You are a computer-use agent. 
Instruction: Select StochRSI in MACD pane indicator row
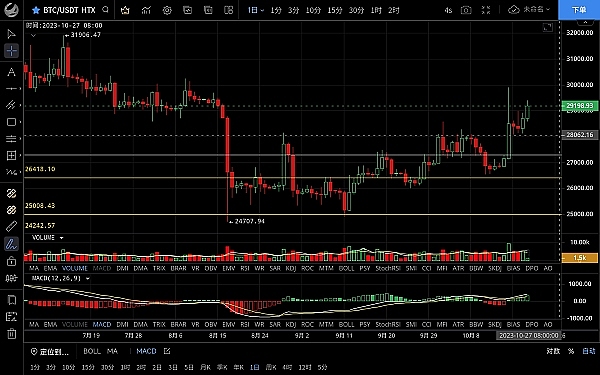(388, 324)
